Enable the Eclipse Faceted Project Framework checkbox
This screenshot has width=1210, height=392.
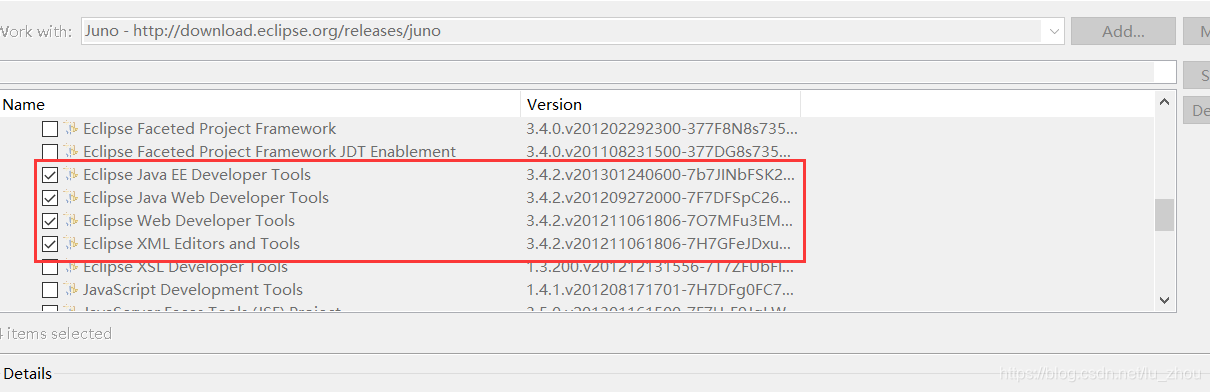tap(50, 129)
